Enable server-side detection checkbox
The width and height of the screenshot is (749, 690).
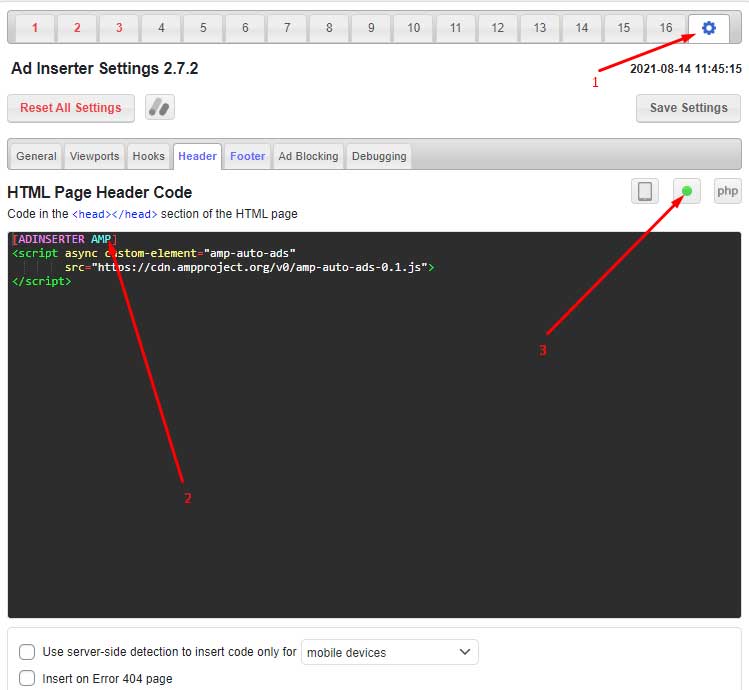[27, 652]
